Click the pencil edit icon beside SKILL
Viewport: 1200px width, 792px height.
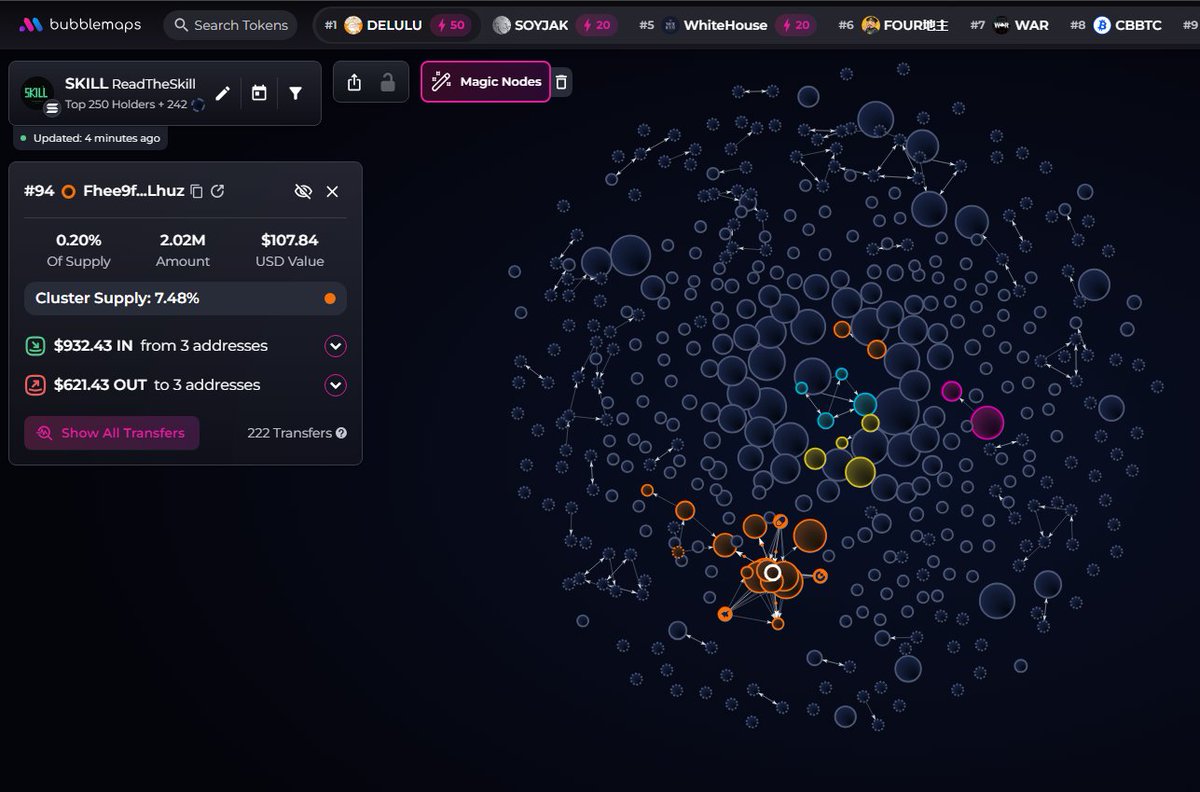(222, 93)
